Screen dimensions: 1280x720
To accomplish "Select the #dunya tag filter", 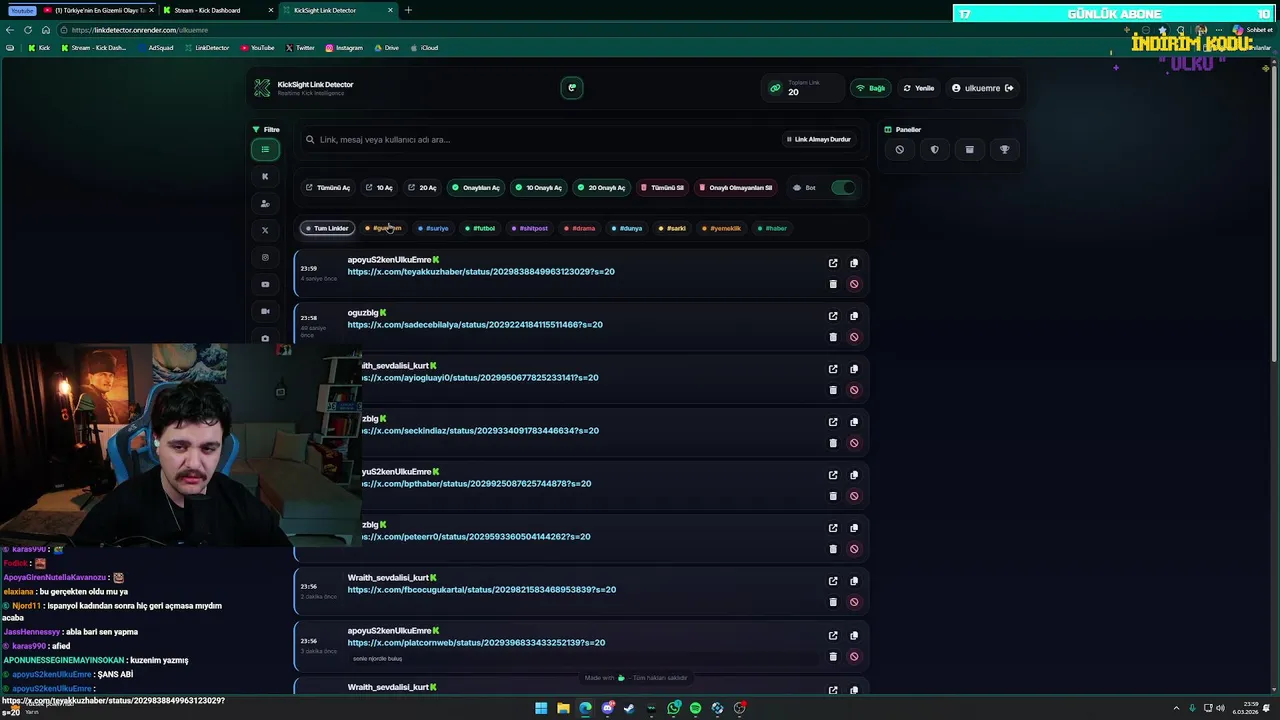I will (627, 228).
